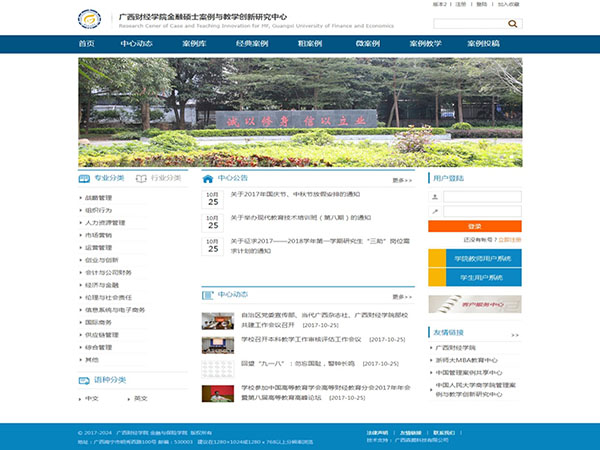600x450 pixels.
Task: Open 更多 in the 中心公告 section
Action: 402,180
